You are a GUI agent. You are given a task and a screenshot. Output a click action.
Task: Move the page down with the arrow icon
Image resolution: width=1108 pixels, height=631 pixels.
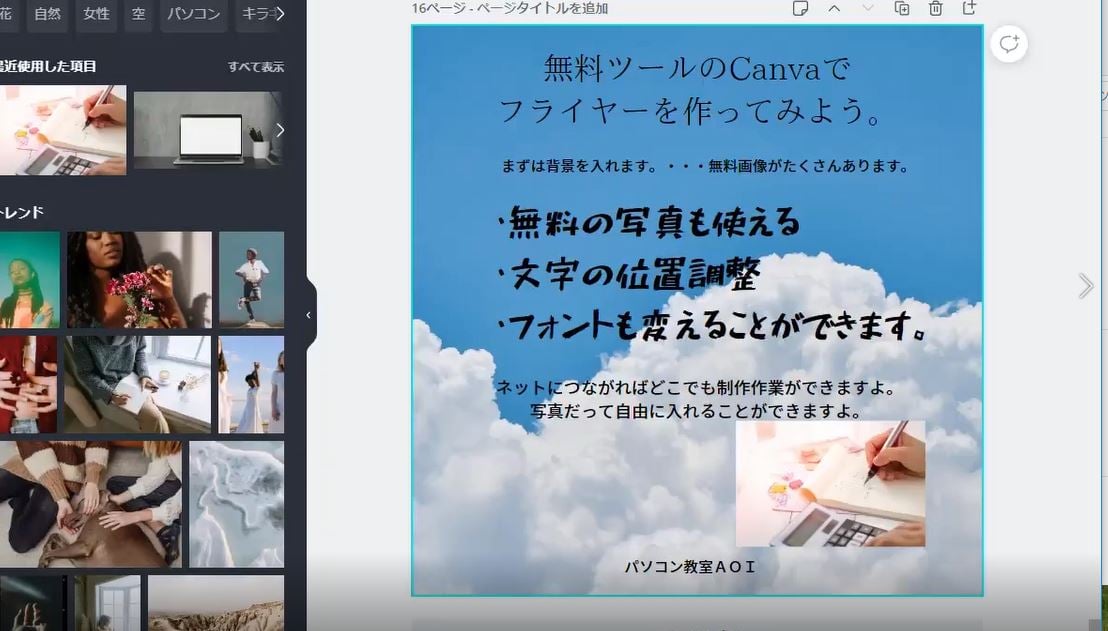tap(868, 8)
